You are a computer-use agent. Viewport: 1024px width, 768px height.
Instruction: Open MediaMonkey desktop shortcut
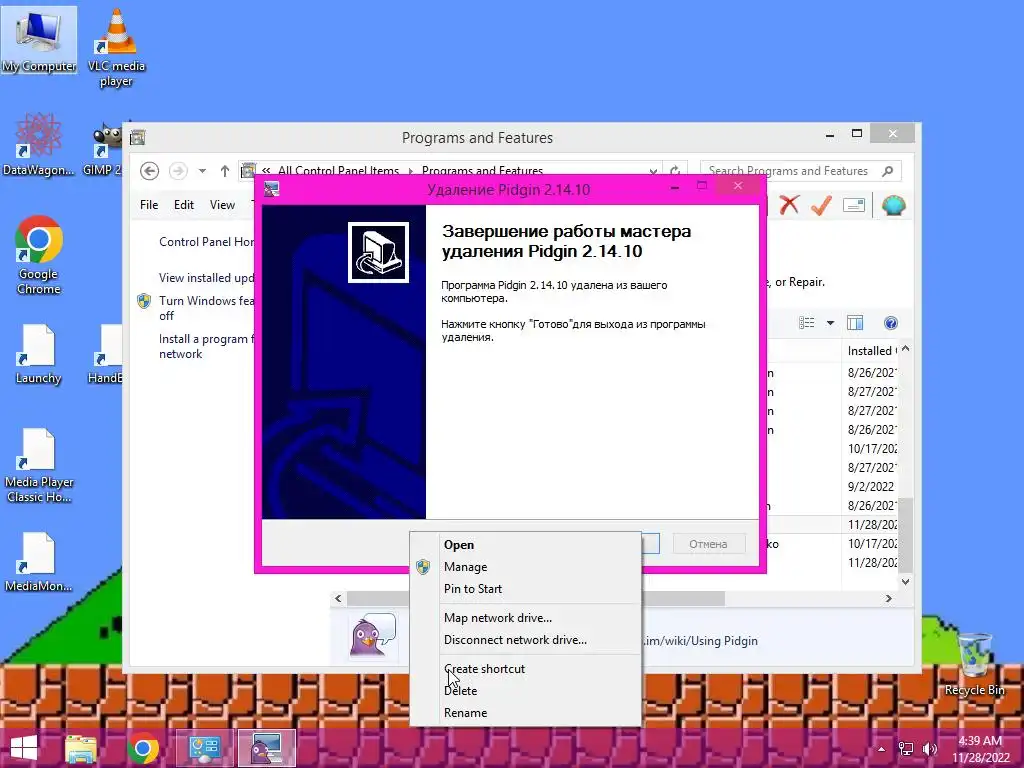(39, 562)
